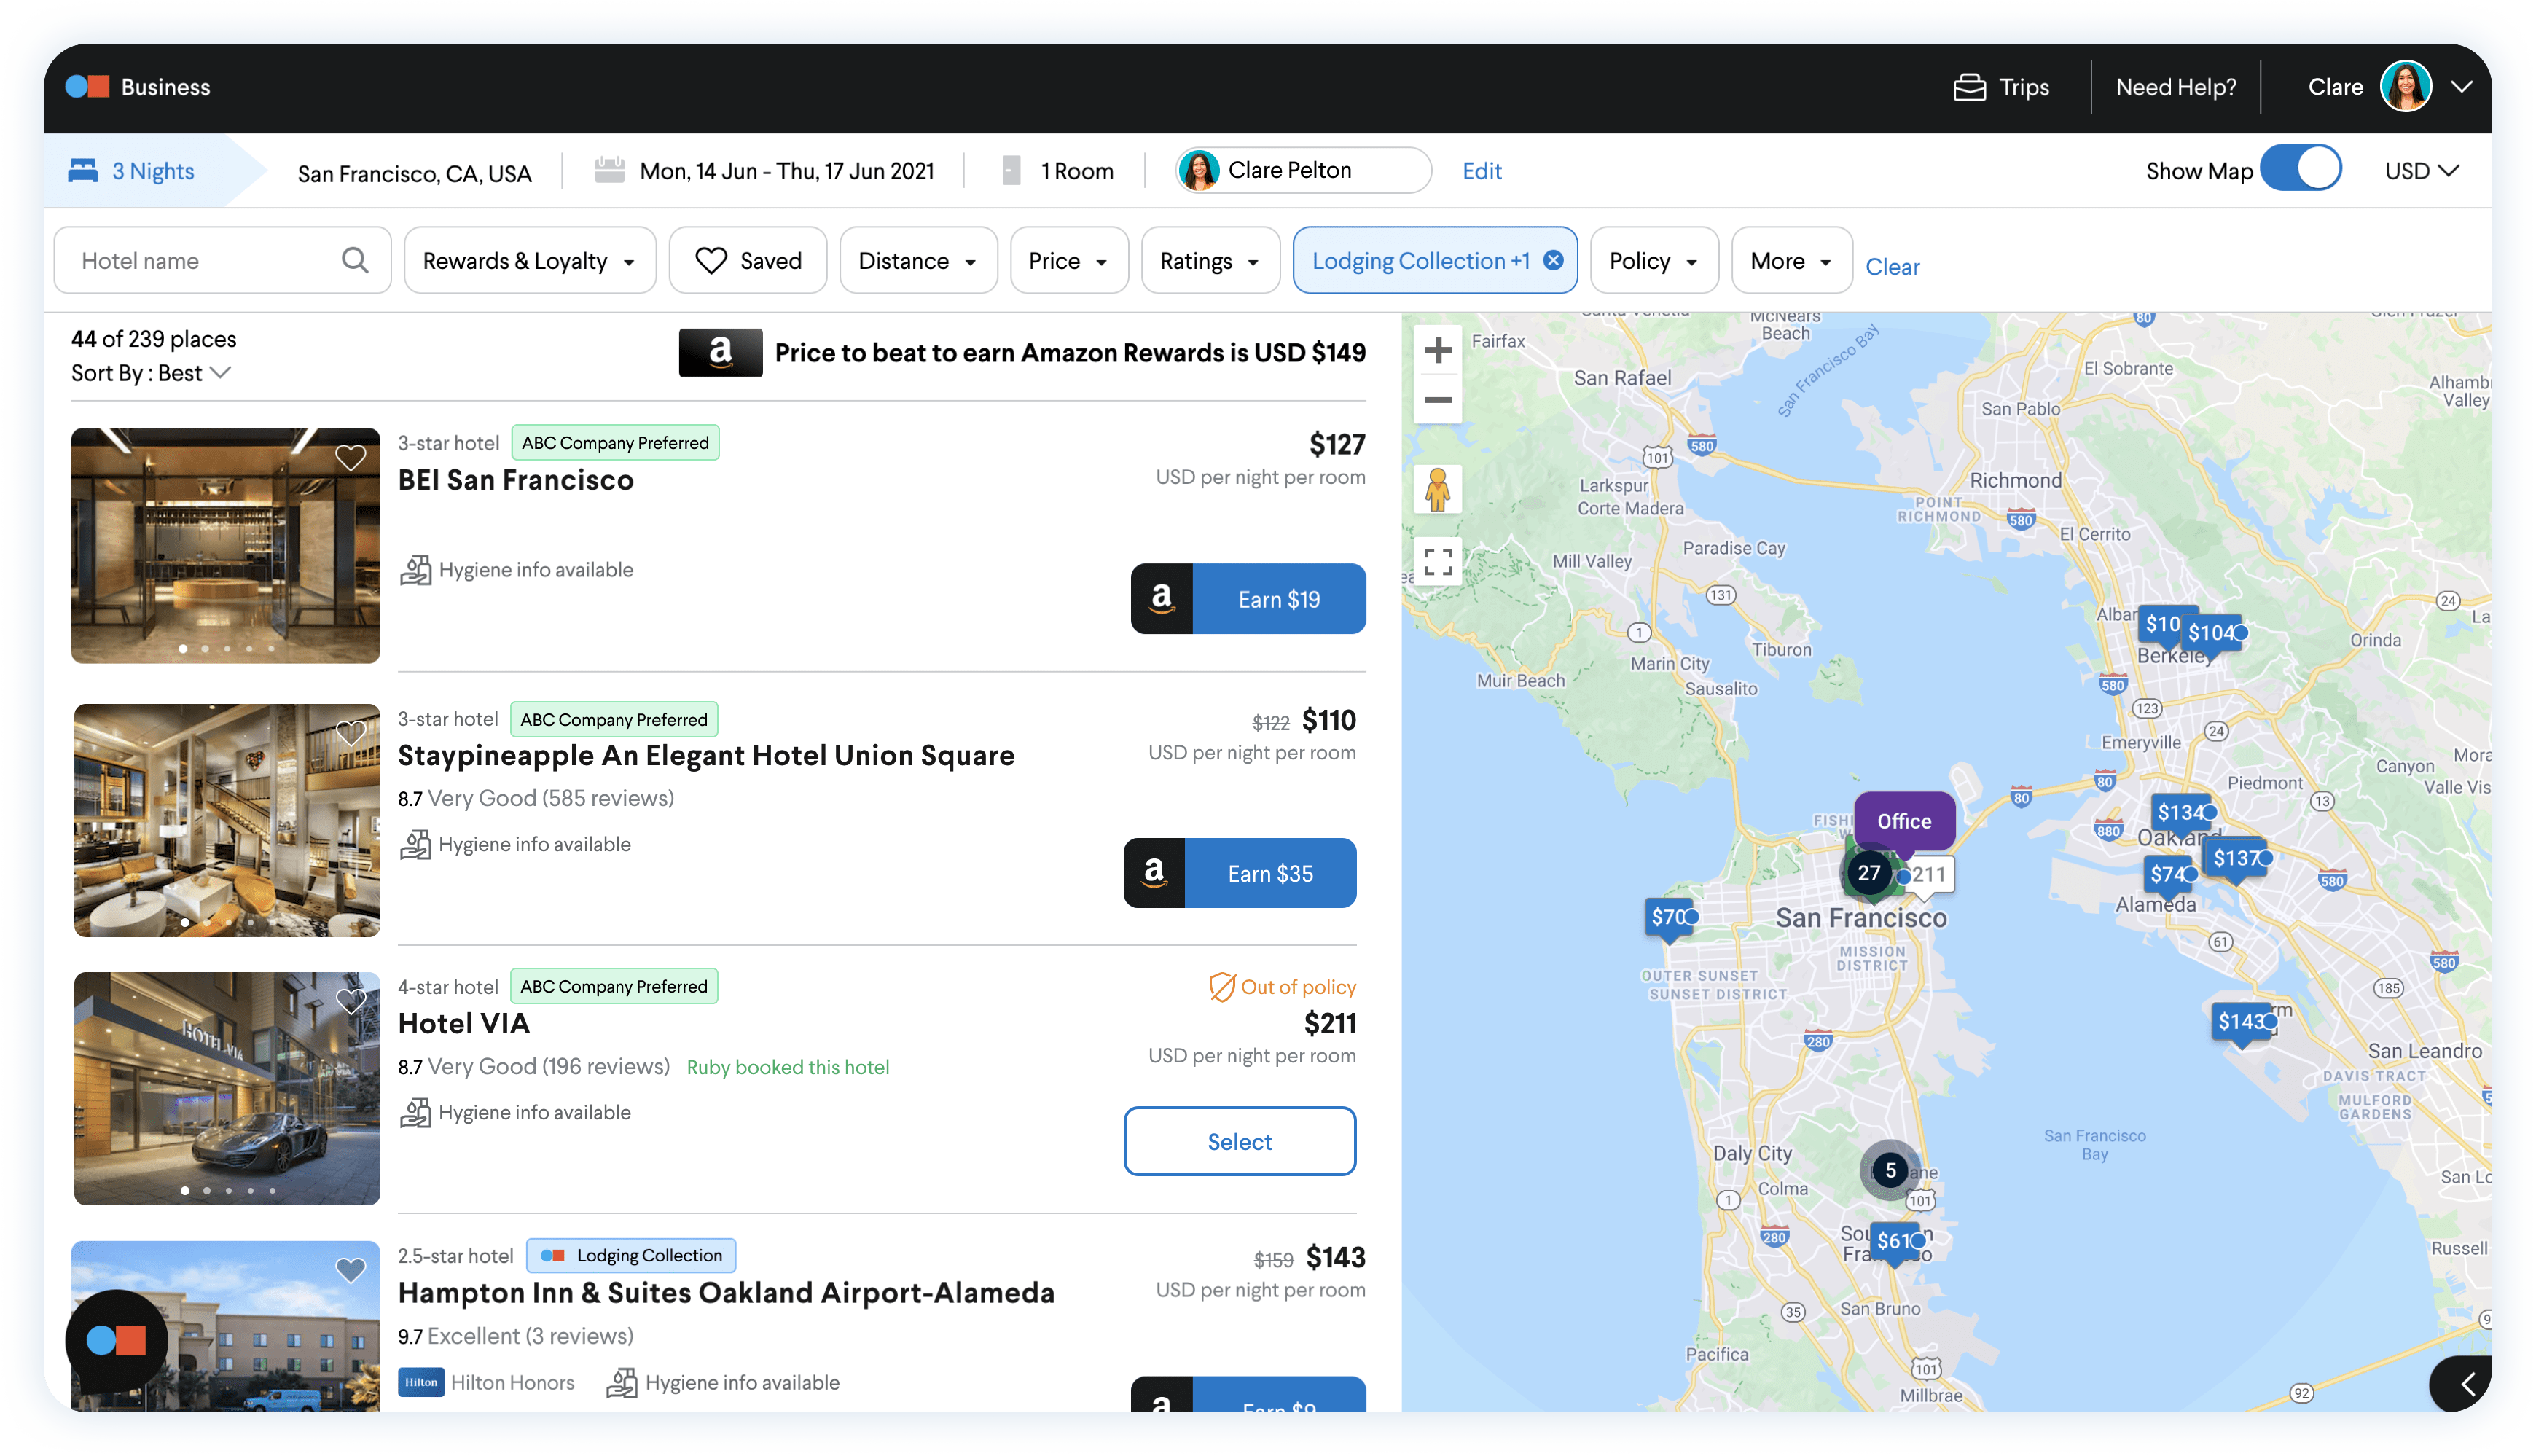2536x1456 pixels.
Task: Open the Policy filter dropdown
Action: point(1654,260)
